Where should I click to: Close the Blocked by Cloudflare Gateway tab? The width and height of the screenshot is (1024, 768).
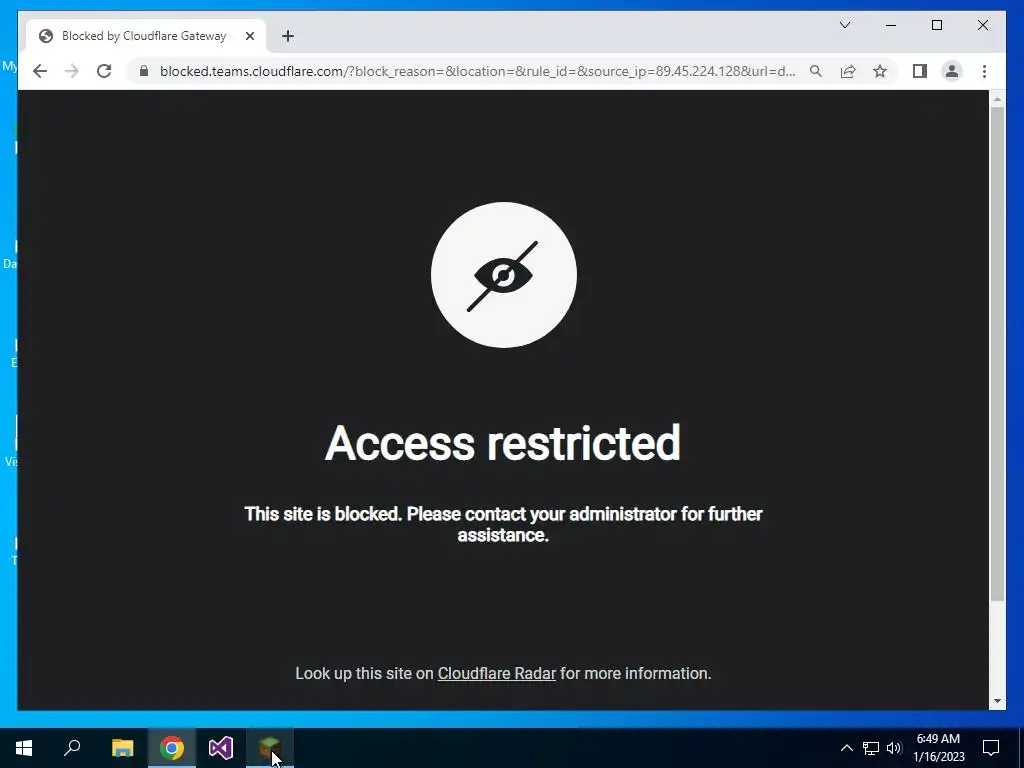coord(249,37)
